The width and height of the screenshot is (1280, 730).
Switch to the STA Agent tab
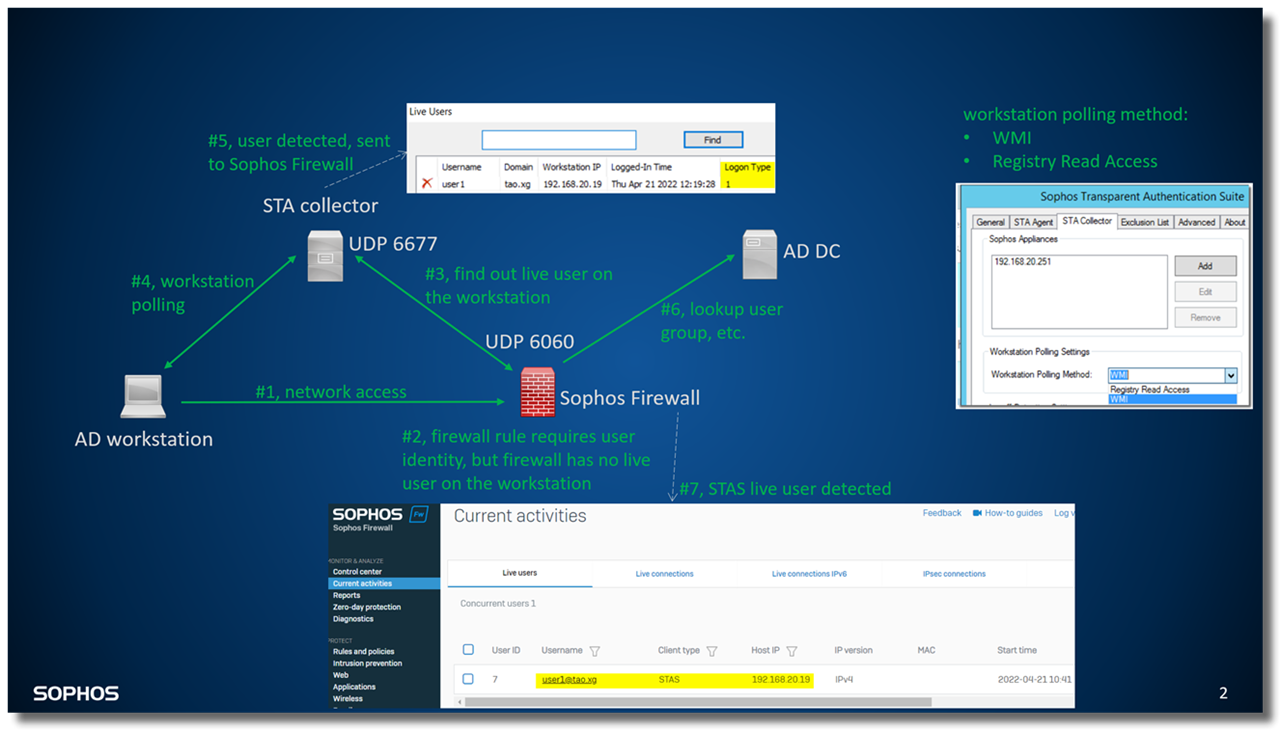pos(1033,222)
